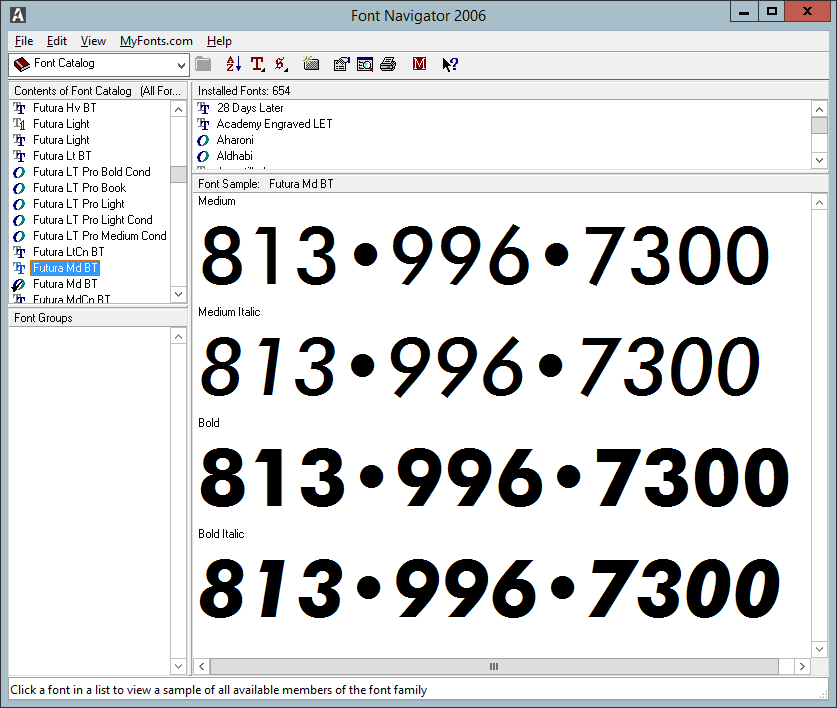
Task: Click the icon beside Futura LtCn BT
Action: coord(19,253)
